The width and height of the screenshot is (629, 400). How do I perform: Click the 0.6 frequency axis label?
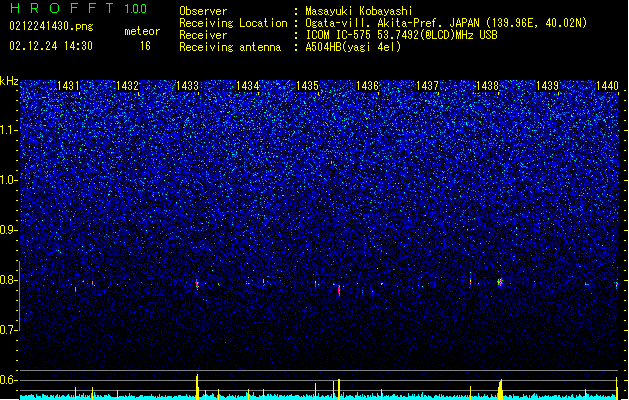(x=8, y=380)
